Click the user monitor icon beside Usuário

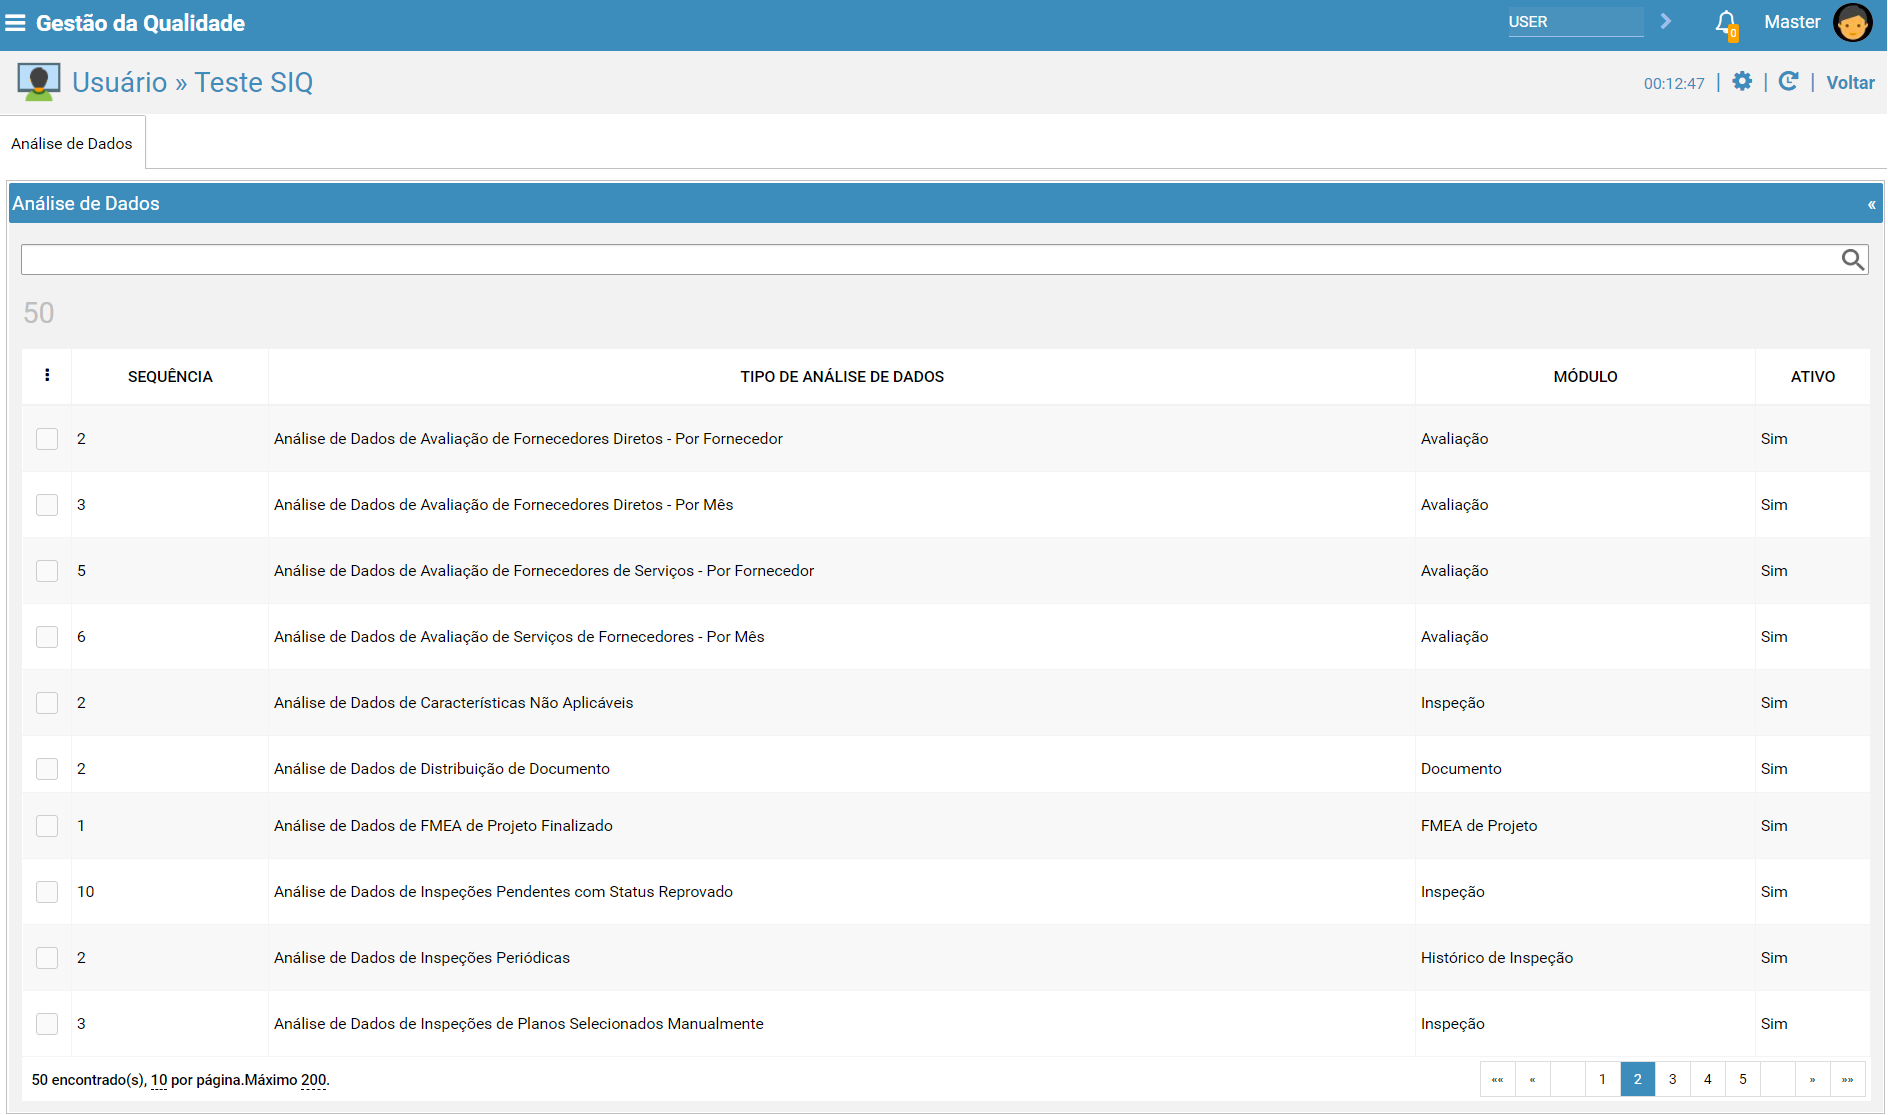point(39,82)
